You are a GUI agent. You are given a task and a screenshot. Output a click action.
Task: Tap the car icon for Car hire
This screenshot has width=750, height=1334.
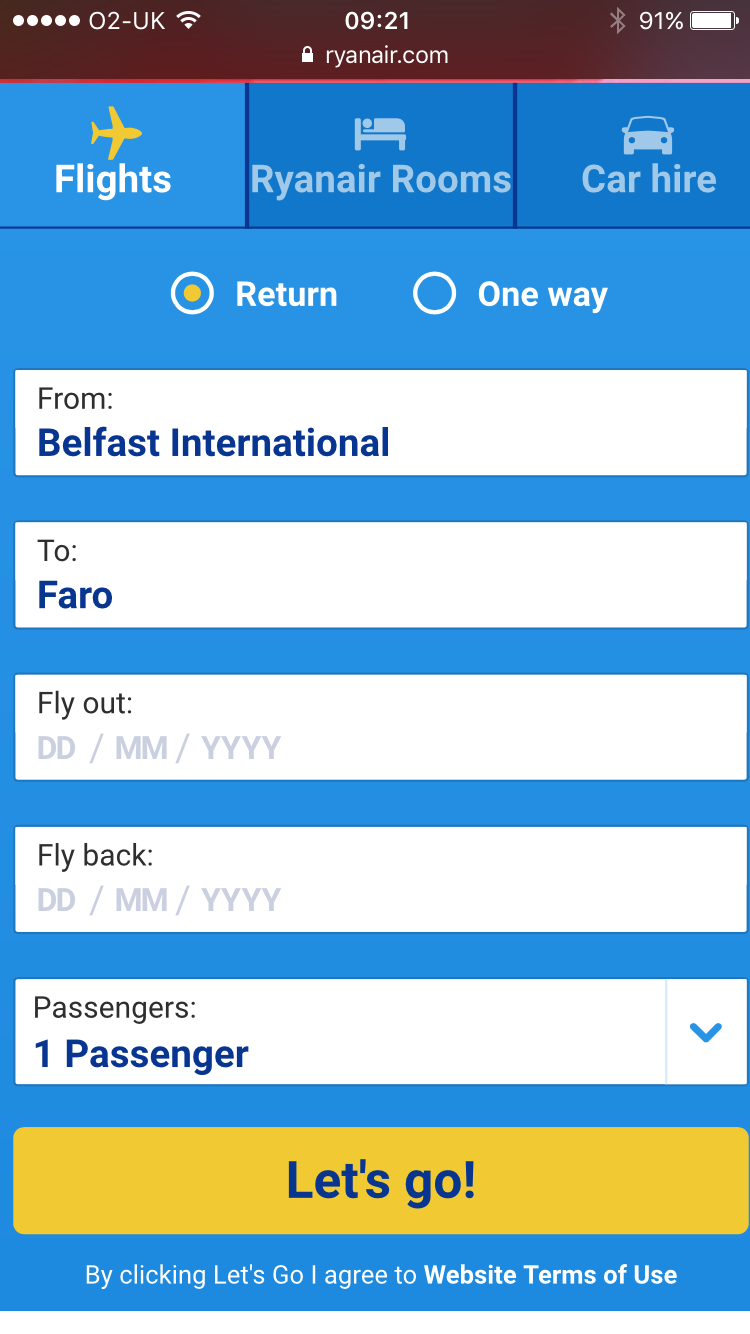click(648, 135)
